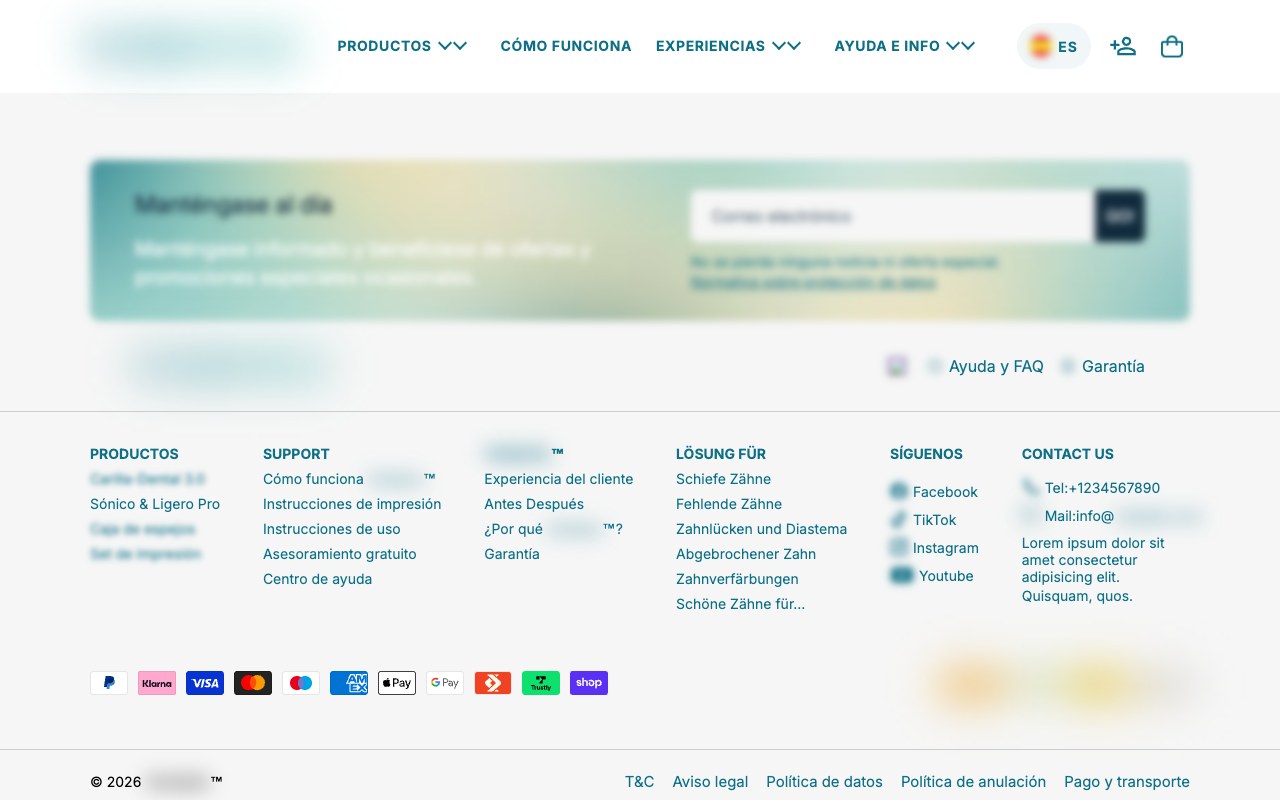Click the pink Klarna payment icon
This screenshot has height=800, width=1280.
click(157, 683)
